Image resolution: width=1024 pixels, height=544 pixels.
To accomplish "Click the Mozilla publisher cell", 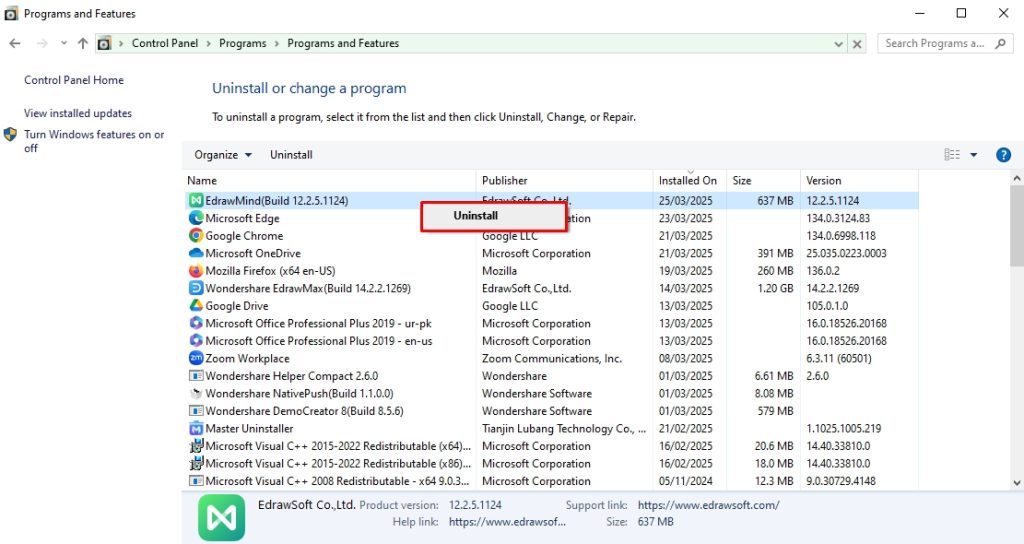I will 499,270.
